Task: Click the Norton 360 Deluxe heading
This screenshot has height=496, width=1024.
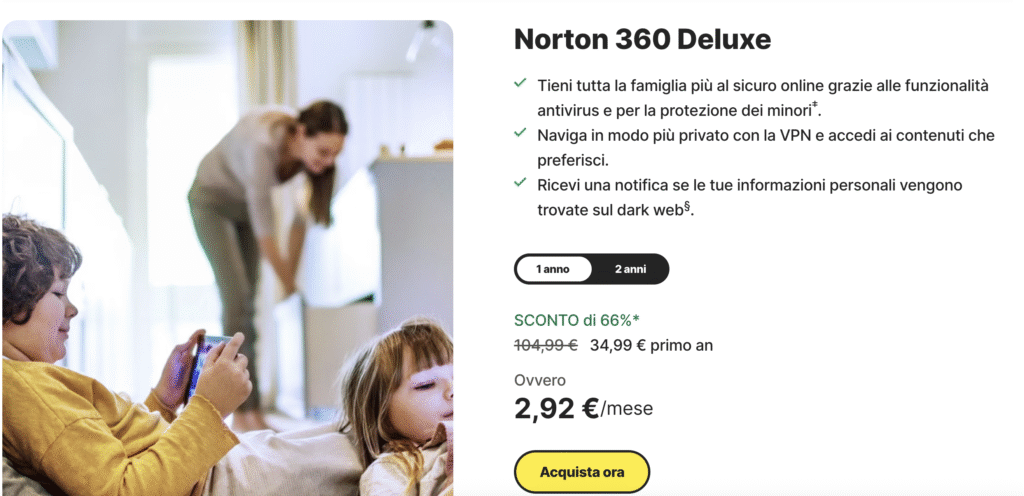Action: pos(643,40)
